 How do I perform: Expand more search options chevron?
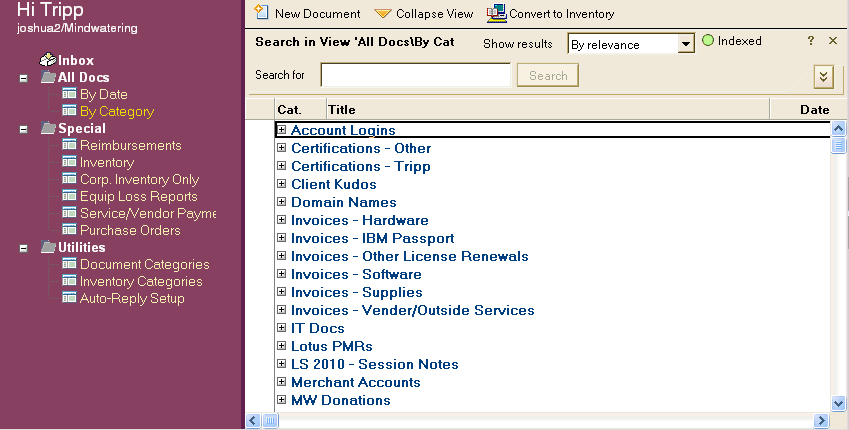click(824, 77)
